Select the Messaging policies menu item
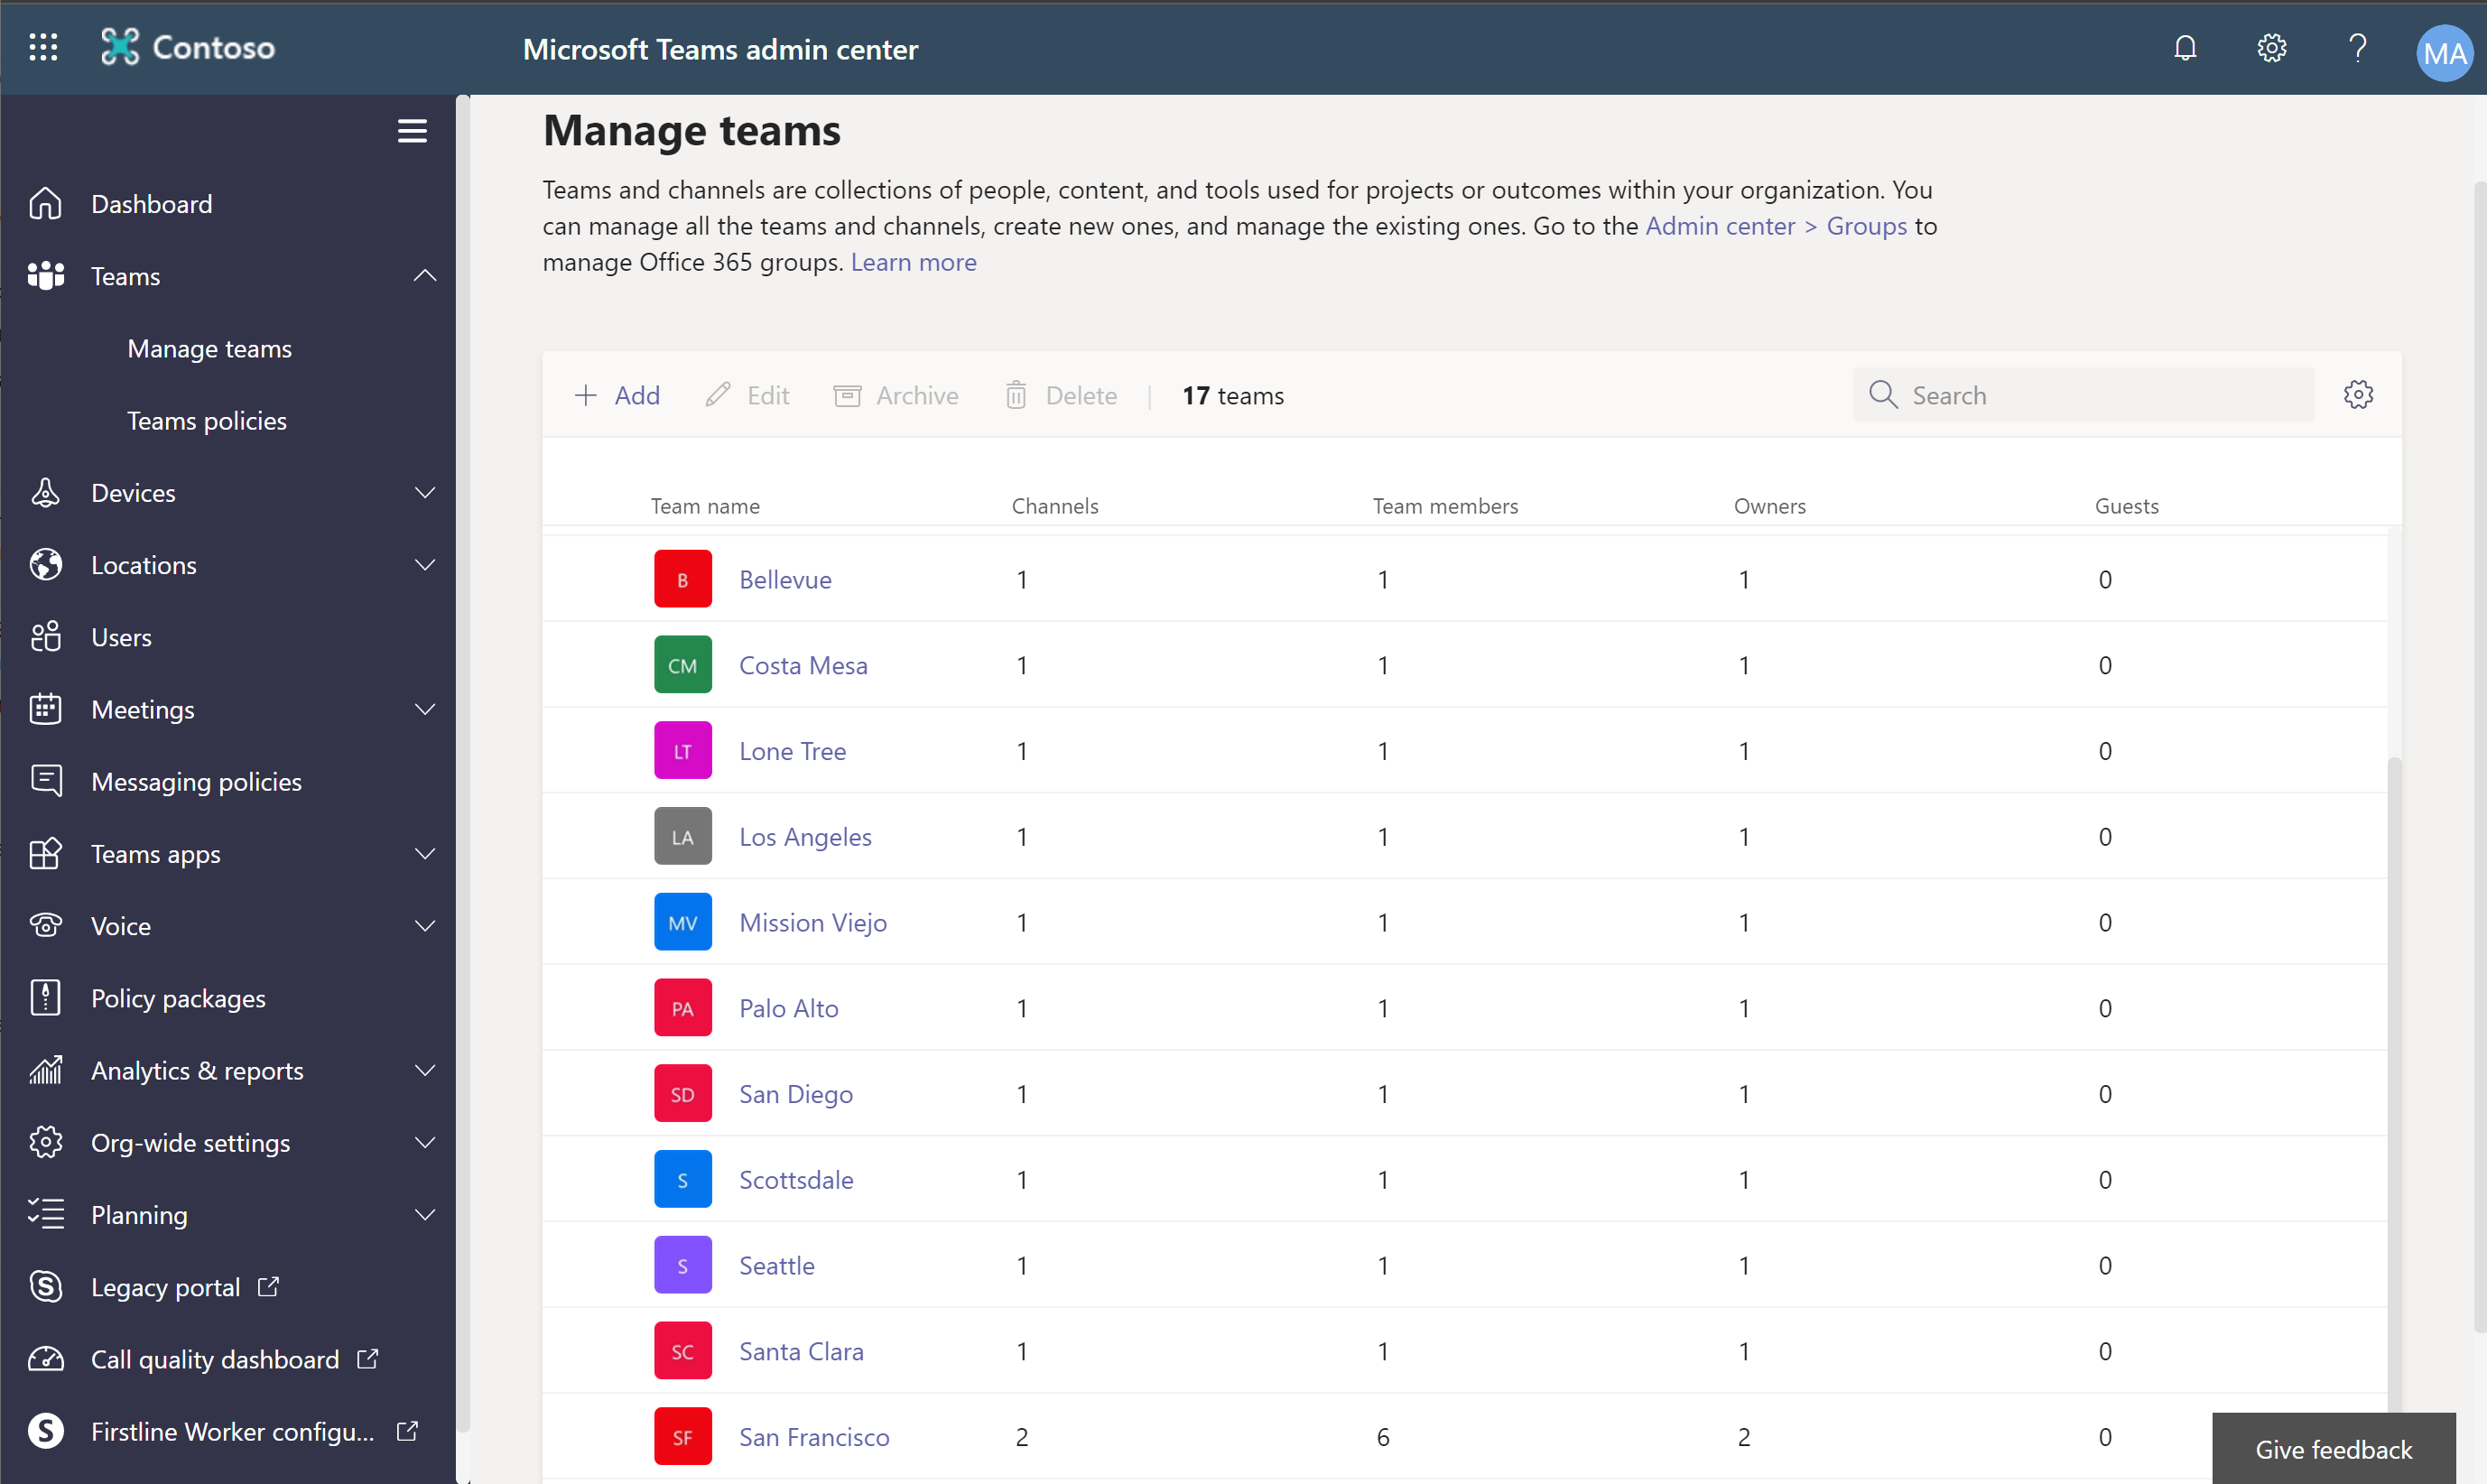 click(196, 779)
